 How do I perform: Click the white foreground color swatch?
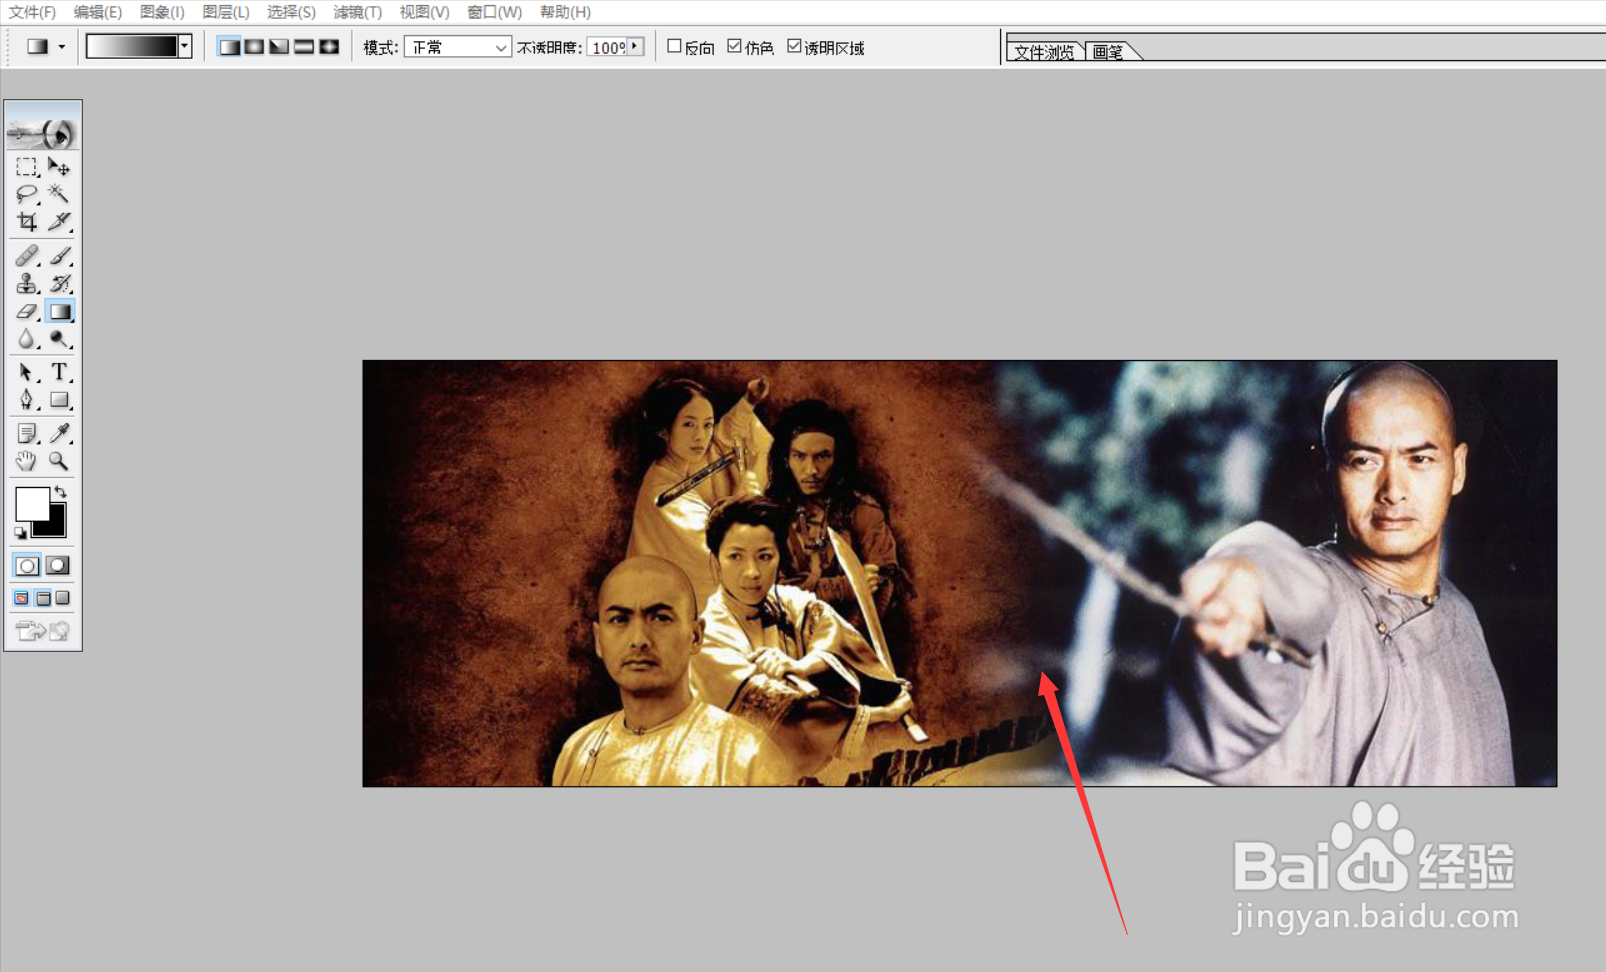click(x=31, y=503)
